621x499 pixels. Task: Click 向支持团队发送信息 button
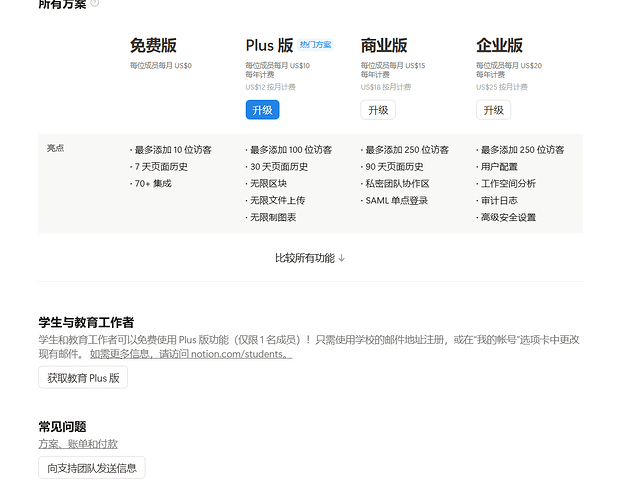(92, 468)
